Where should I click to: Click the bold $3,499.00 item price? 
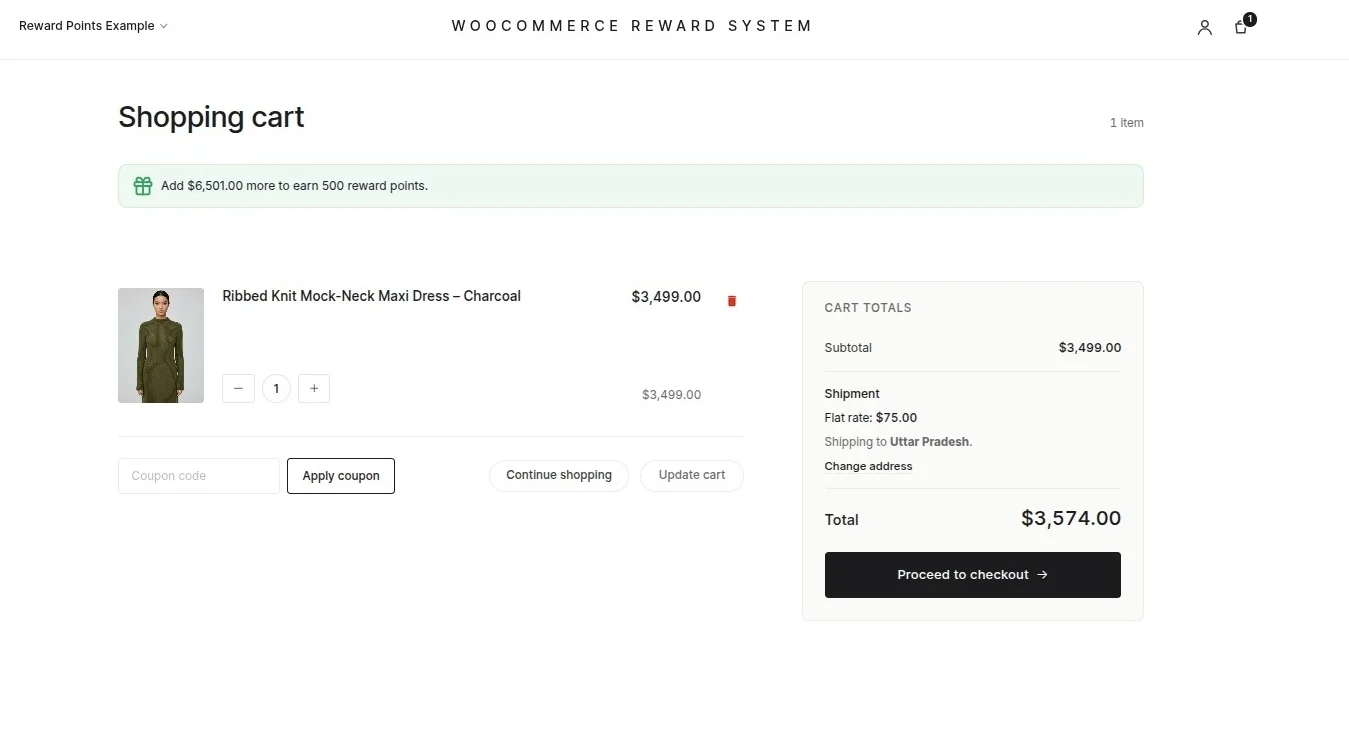point(666,297)
